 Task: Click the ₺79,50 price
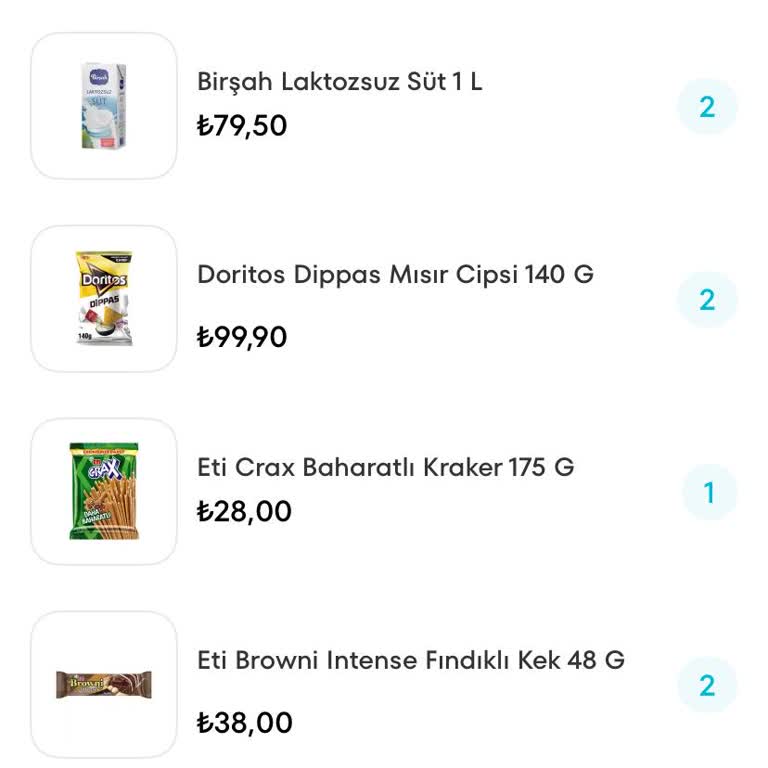242,126
